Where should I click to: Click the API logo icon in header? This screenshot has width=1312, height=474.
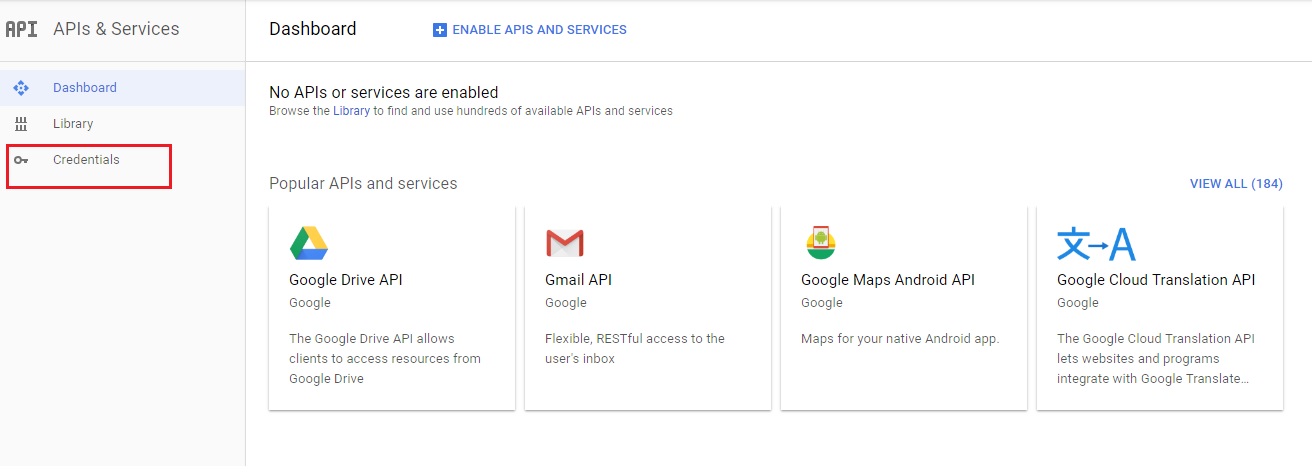tap(21, 29)
